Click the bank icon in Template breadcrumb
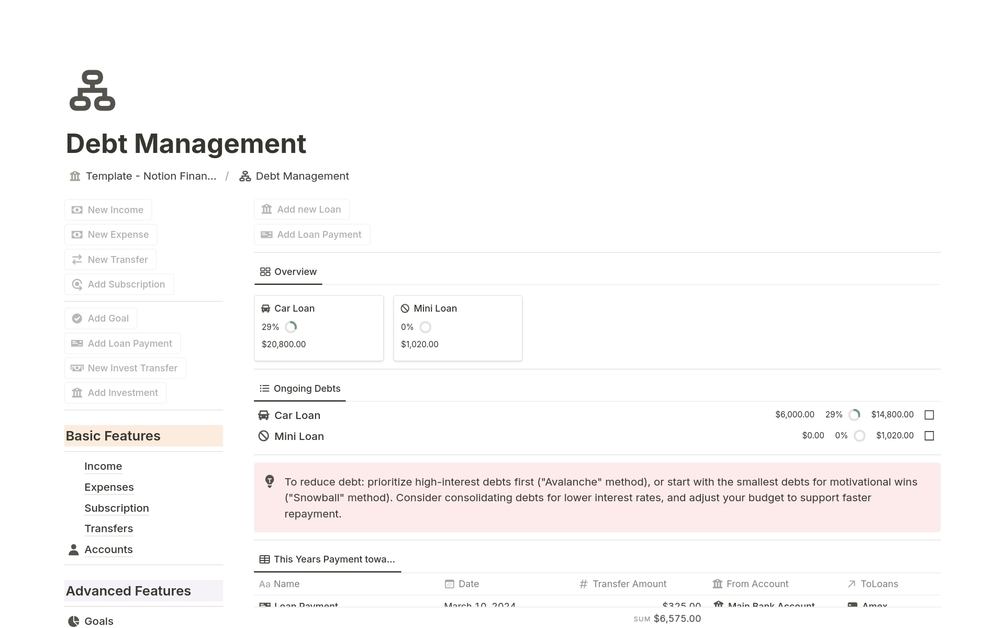1005x628 pixels. 75,176
